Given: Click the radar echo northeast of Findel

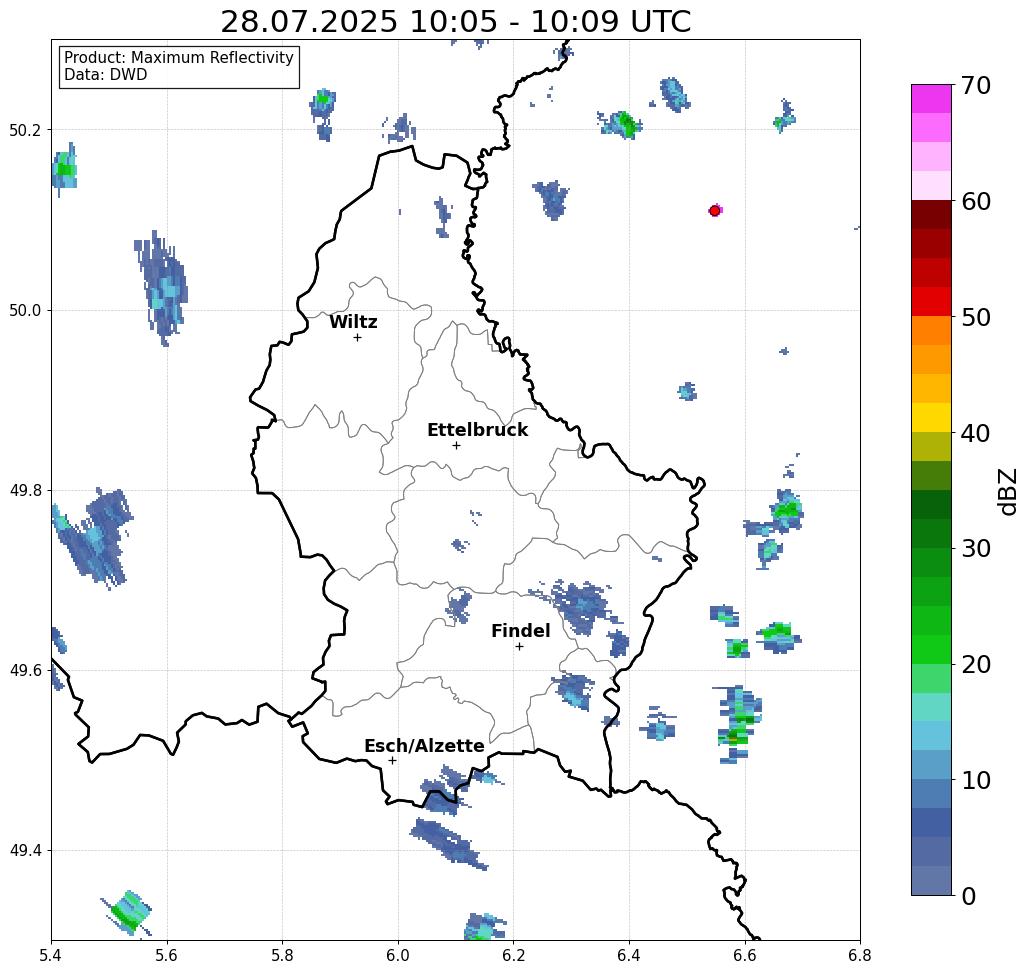Looking at the screenshot, I should [x=580, y=605].
